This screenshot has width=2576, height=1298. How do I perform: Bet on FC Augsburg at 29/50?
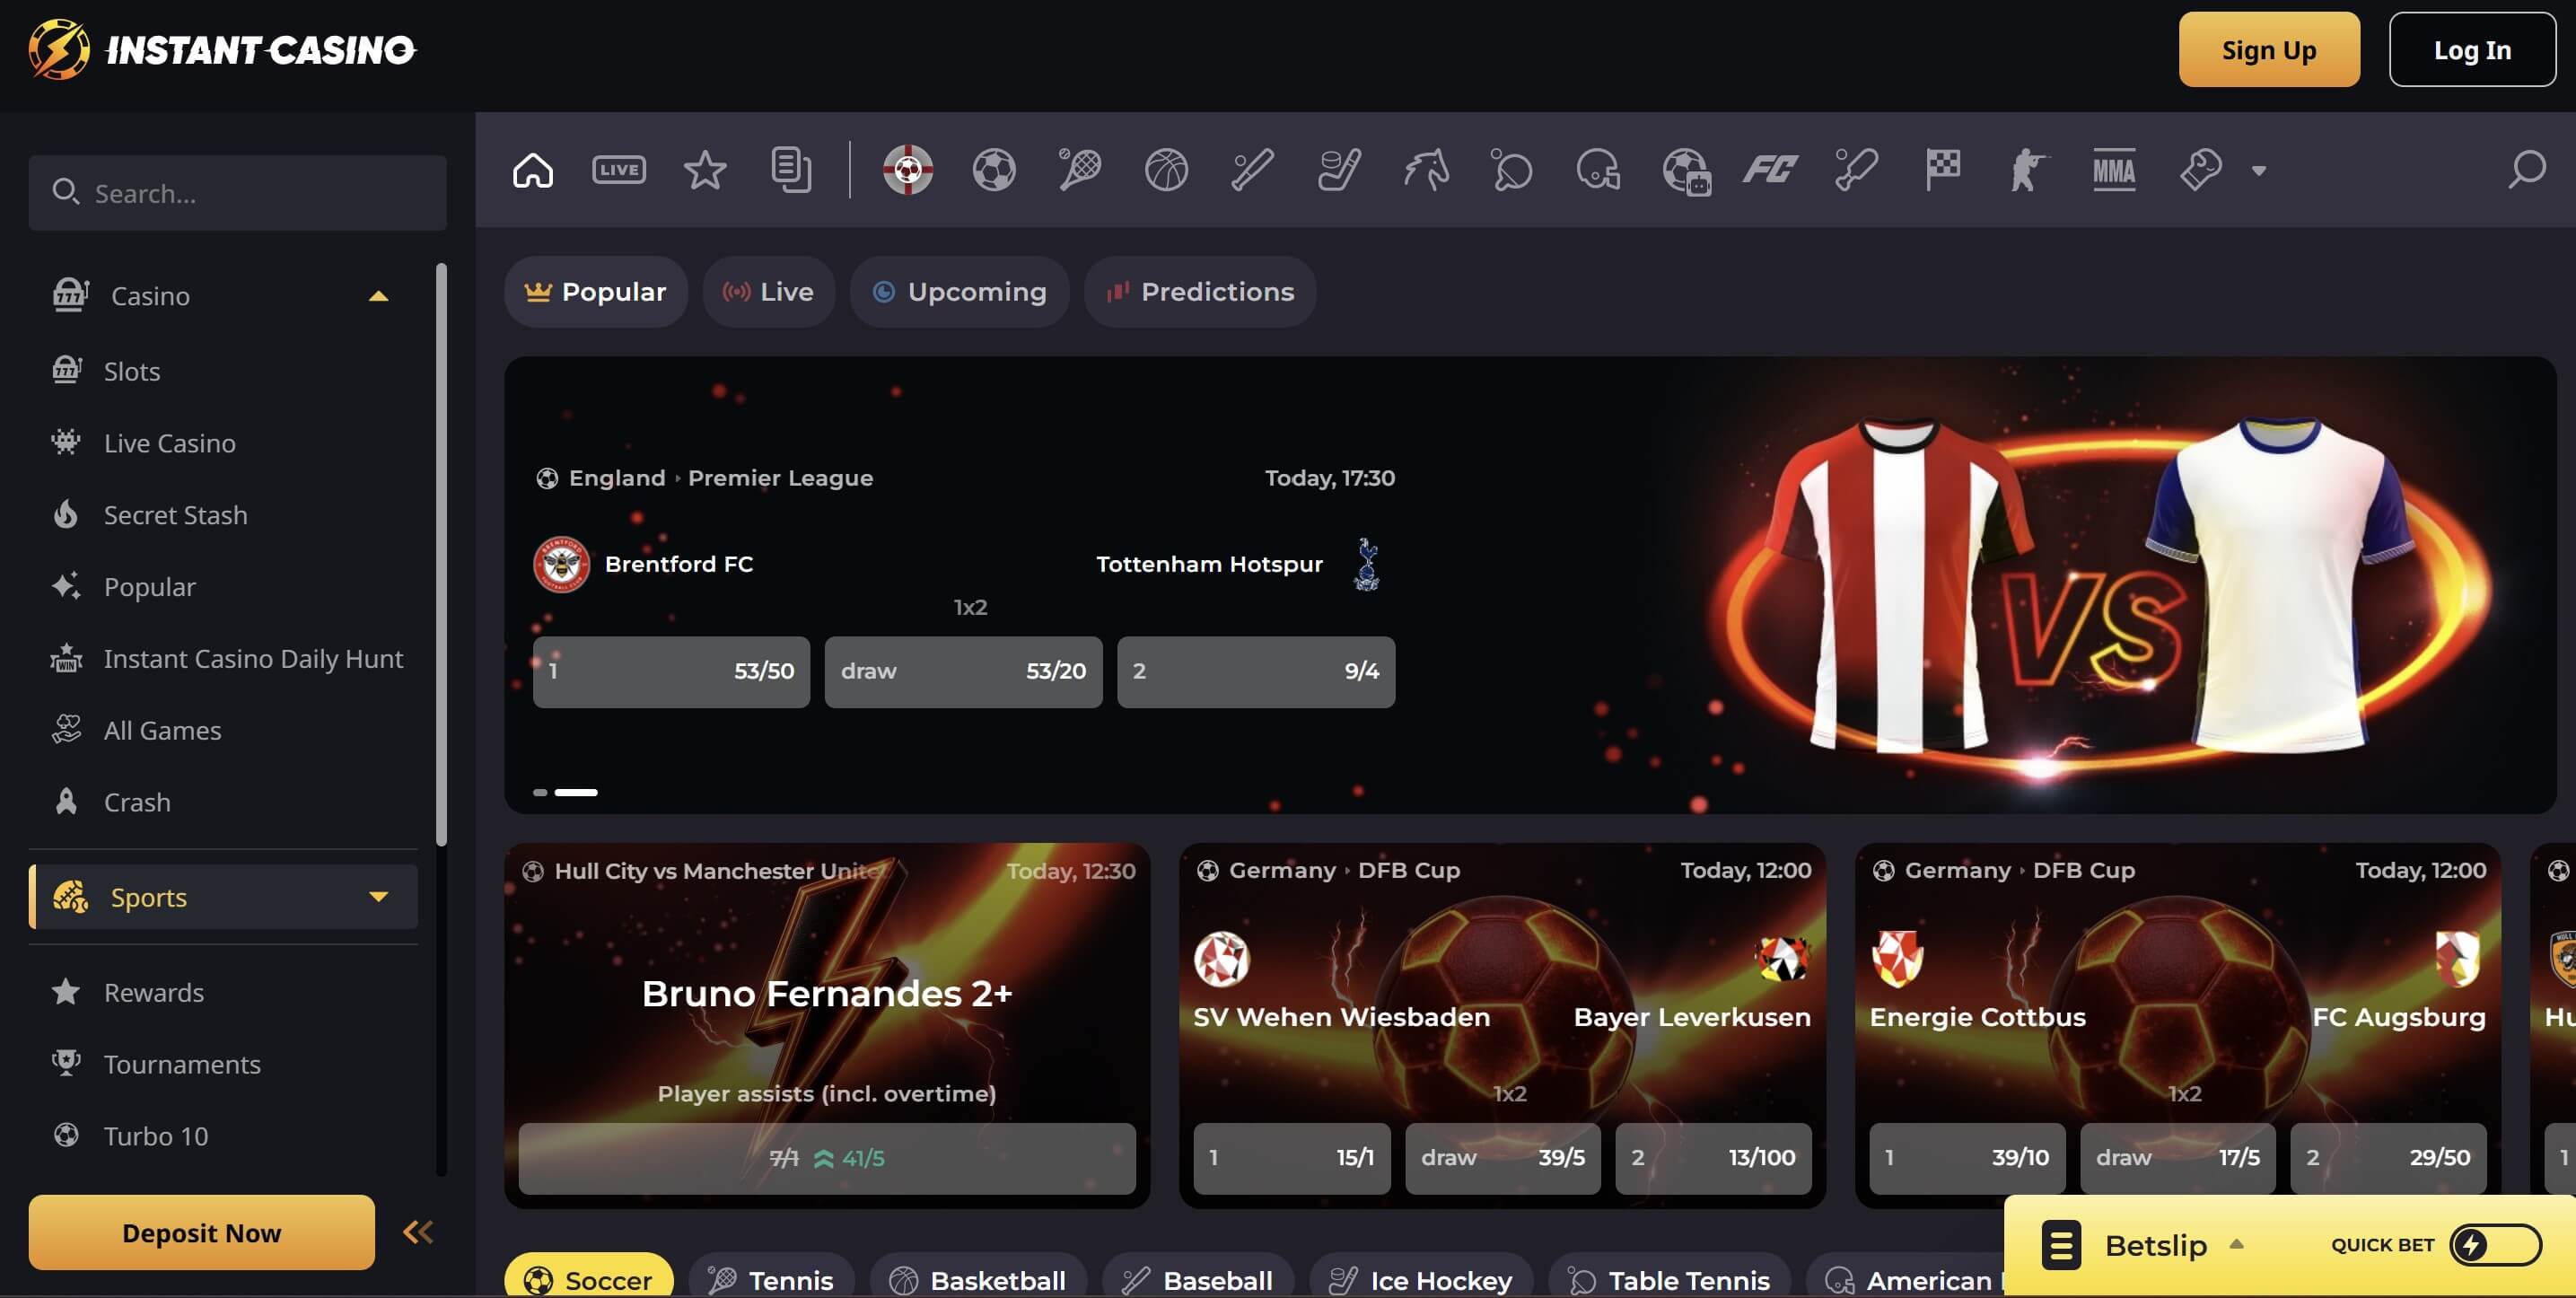tap(2388, 1159)
